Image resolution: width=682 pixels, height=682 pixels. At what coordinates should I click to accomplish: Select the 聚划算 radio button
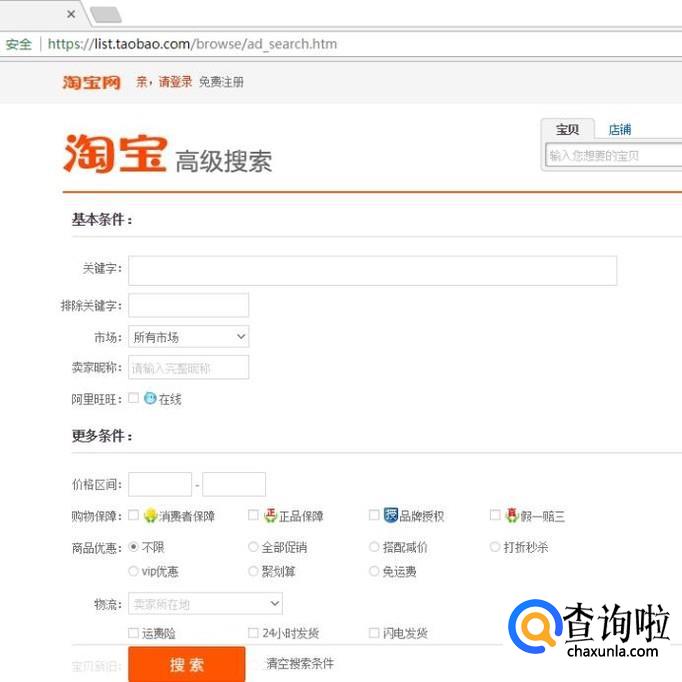click(253, 571)
